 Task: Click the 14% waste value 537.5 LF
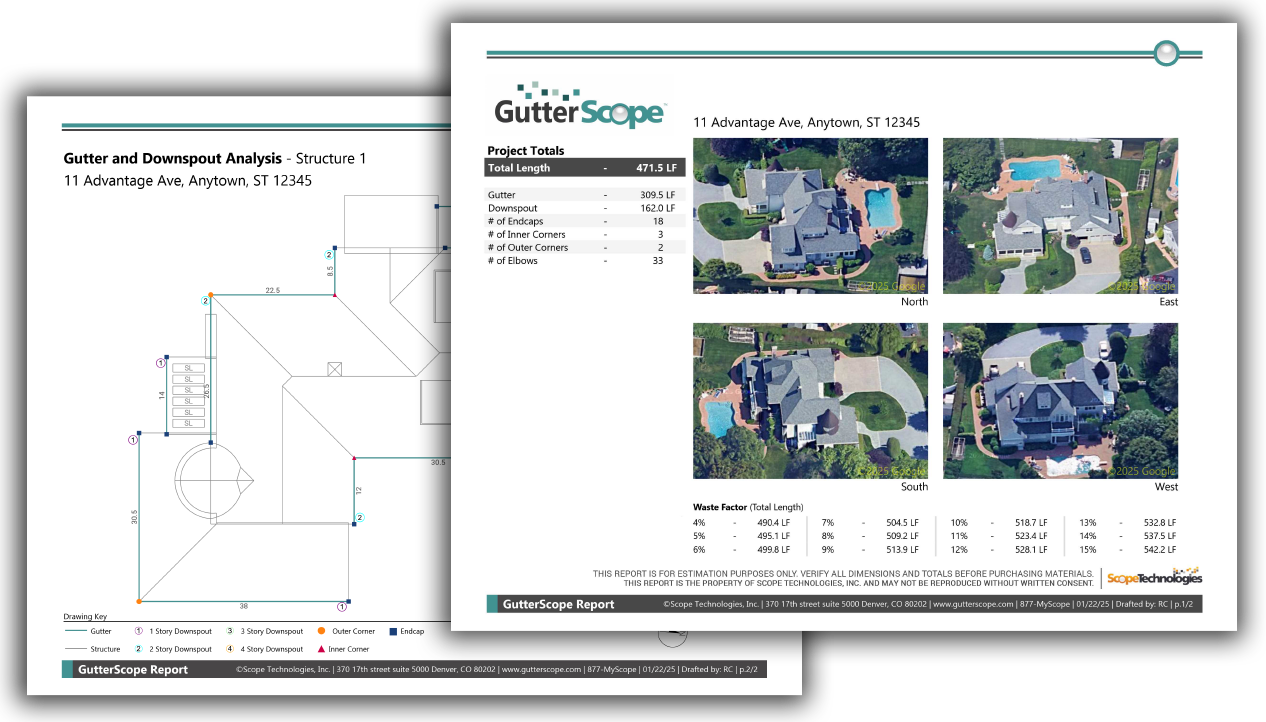click(1158, 535)
